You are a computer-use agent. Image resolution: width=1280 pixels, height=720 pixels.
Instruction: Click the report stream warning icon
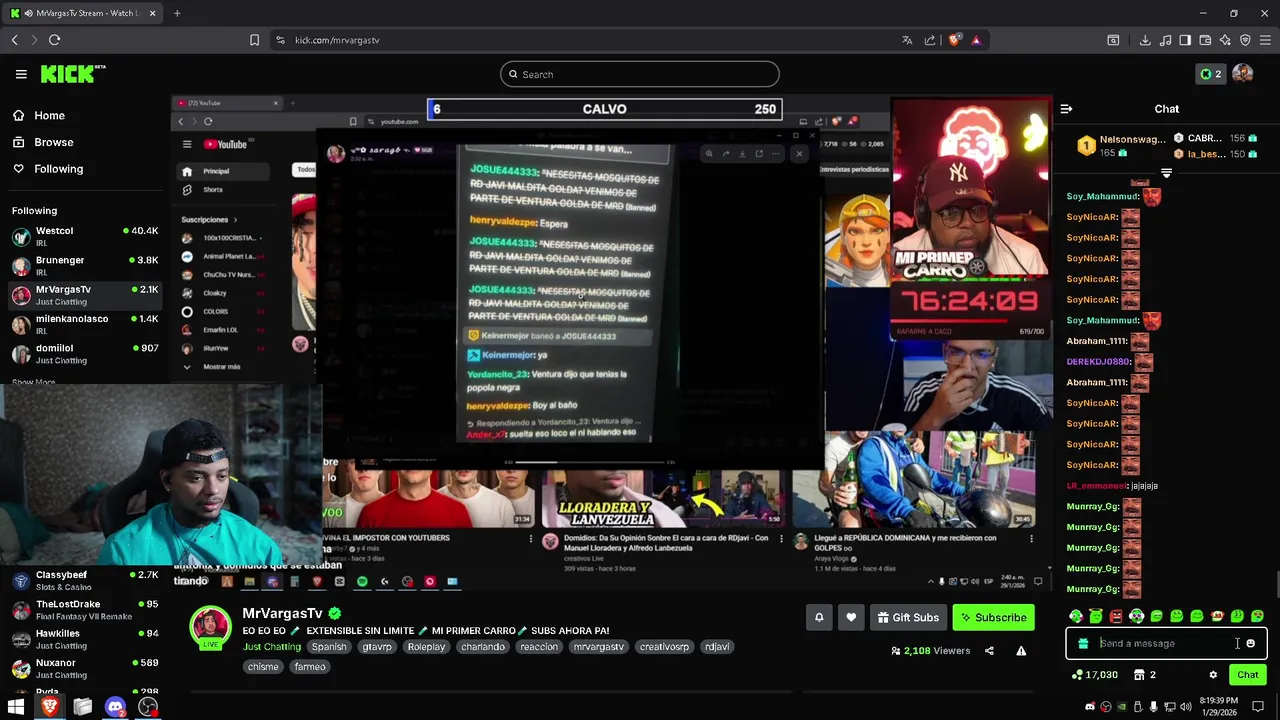click(x=1021, y=651)
